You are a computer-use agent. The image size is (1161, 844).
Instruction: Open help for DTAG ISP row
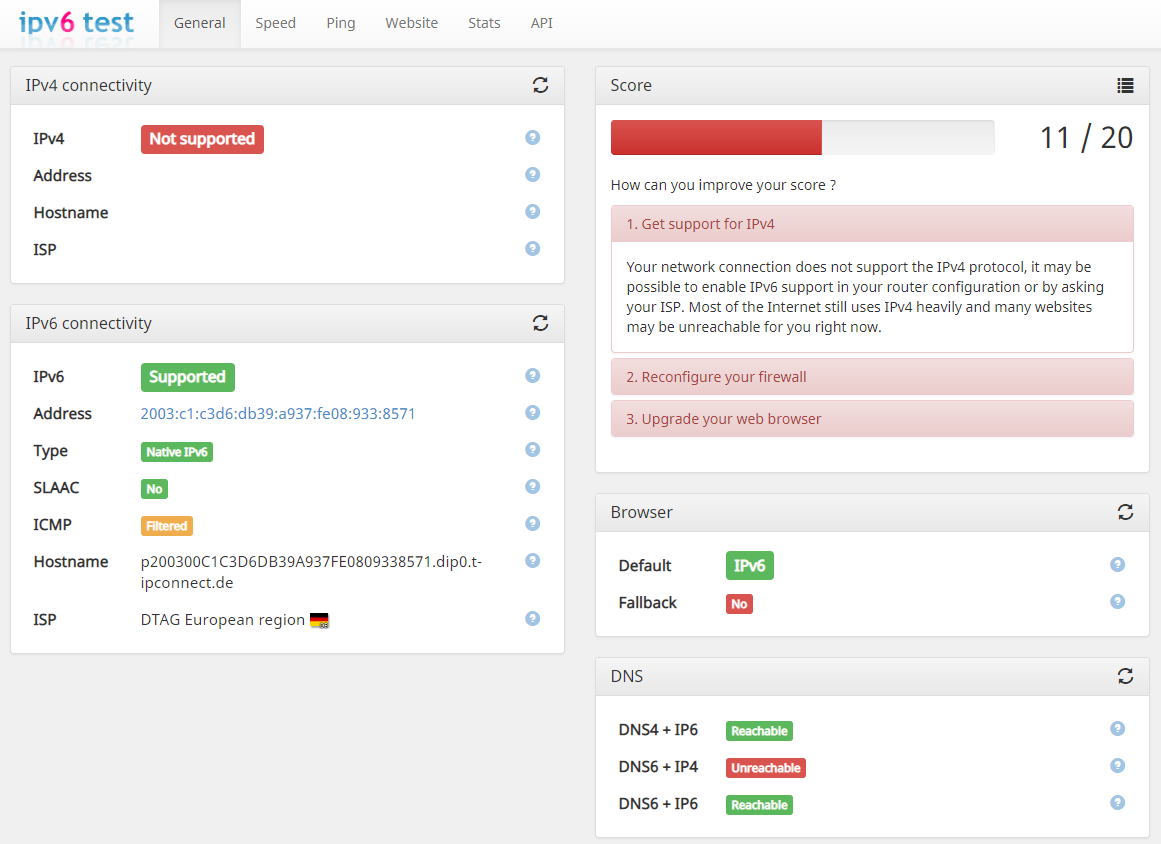click(532, 619)
